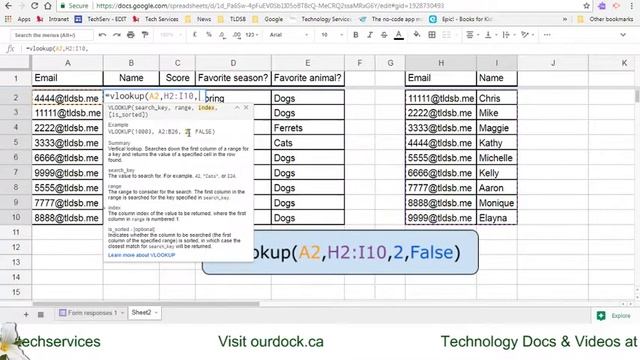This screenshot has height=360, width=640.
Task: Open Other bookmarks folder
Action: pyautogui.click(x=605, y=19)
